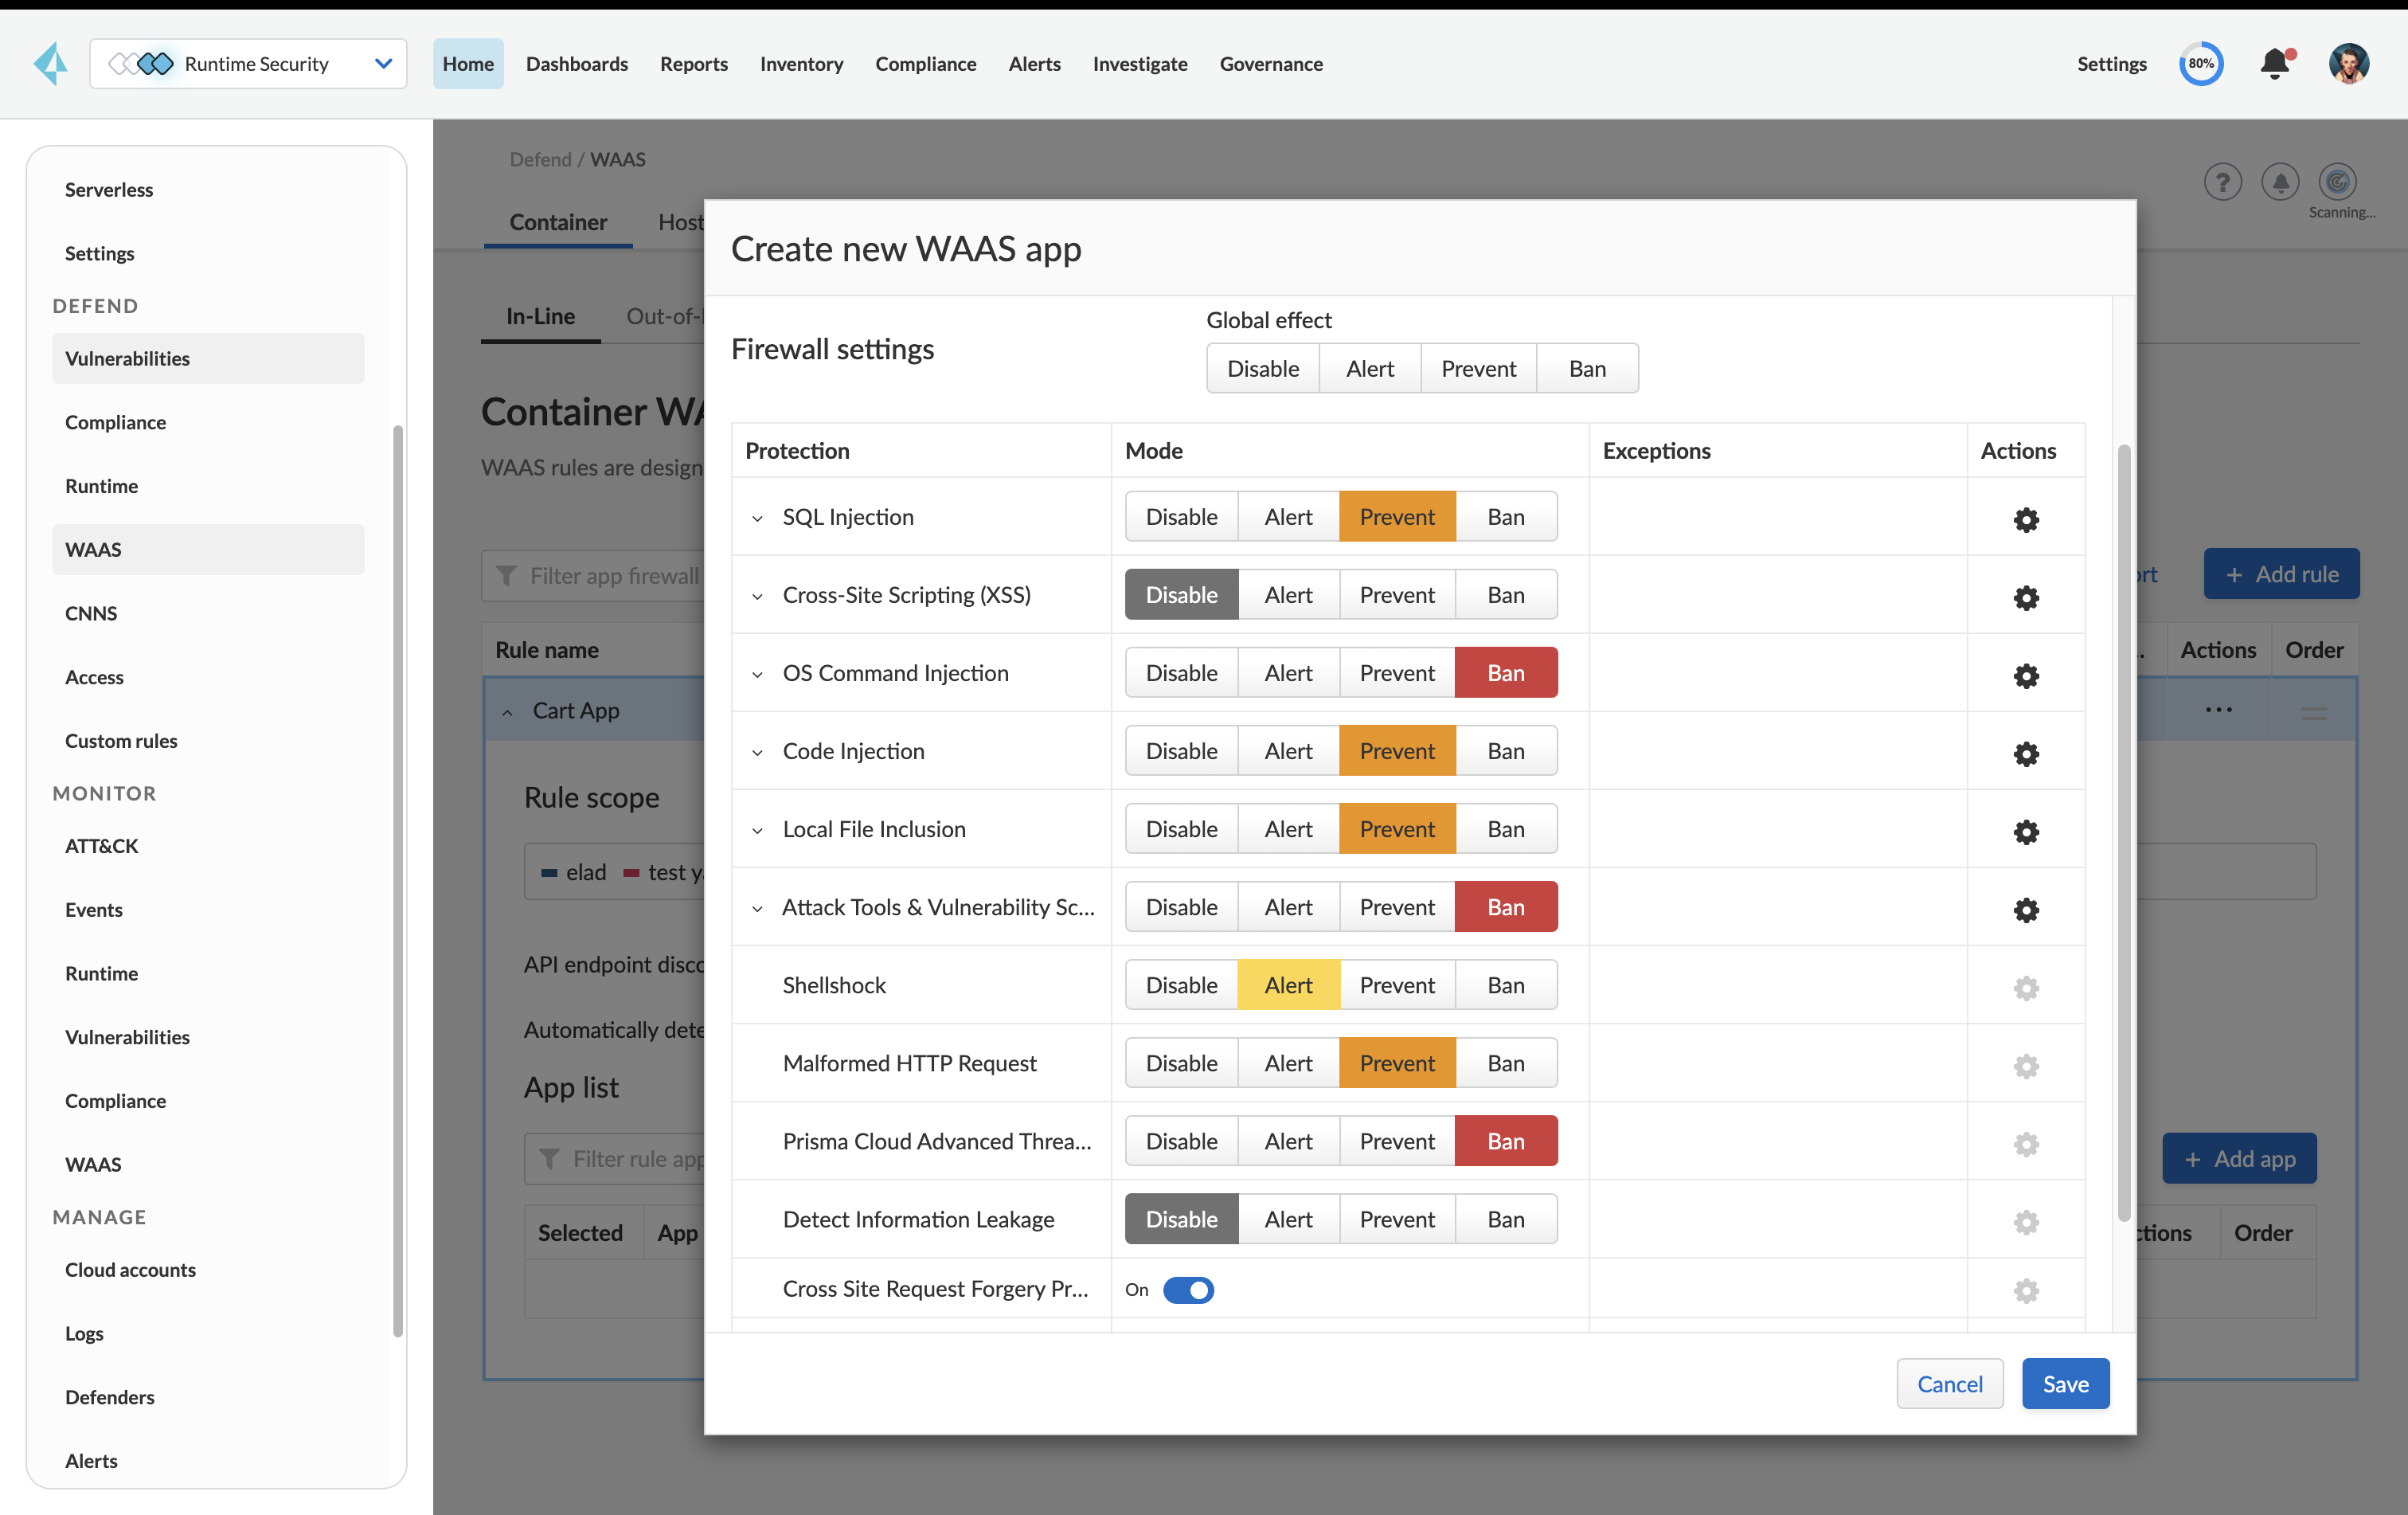Click the Add rule button
Screen dimensions: 2408x1515
click(2281, 574)
